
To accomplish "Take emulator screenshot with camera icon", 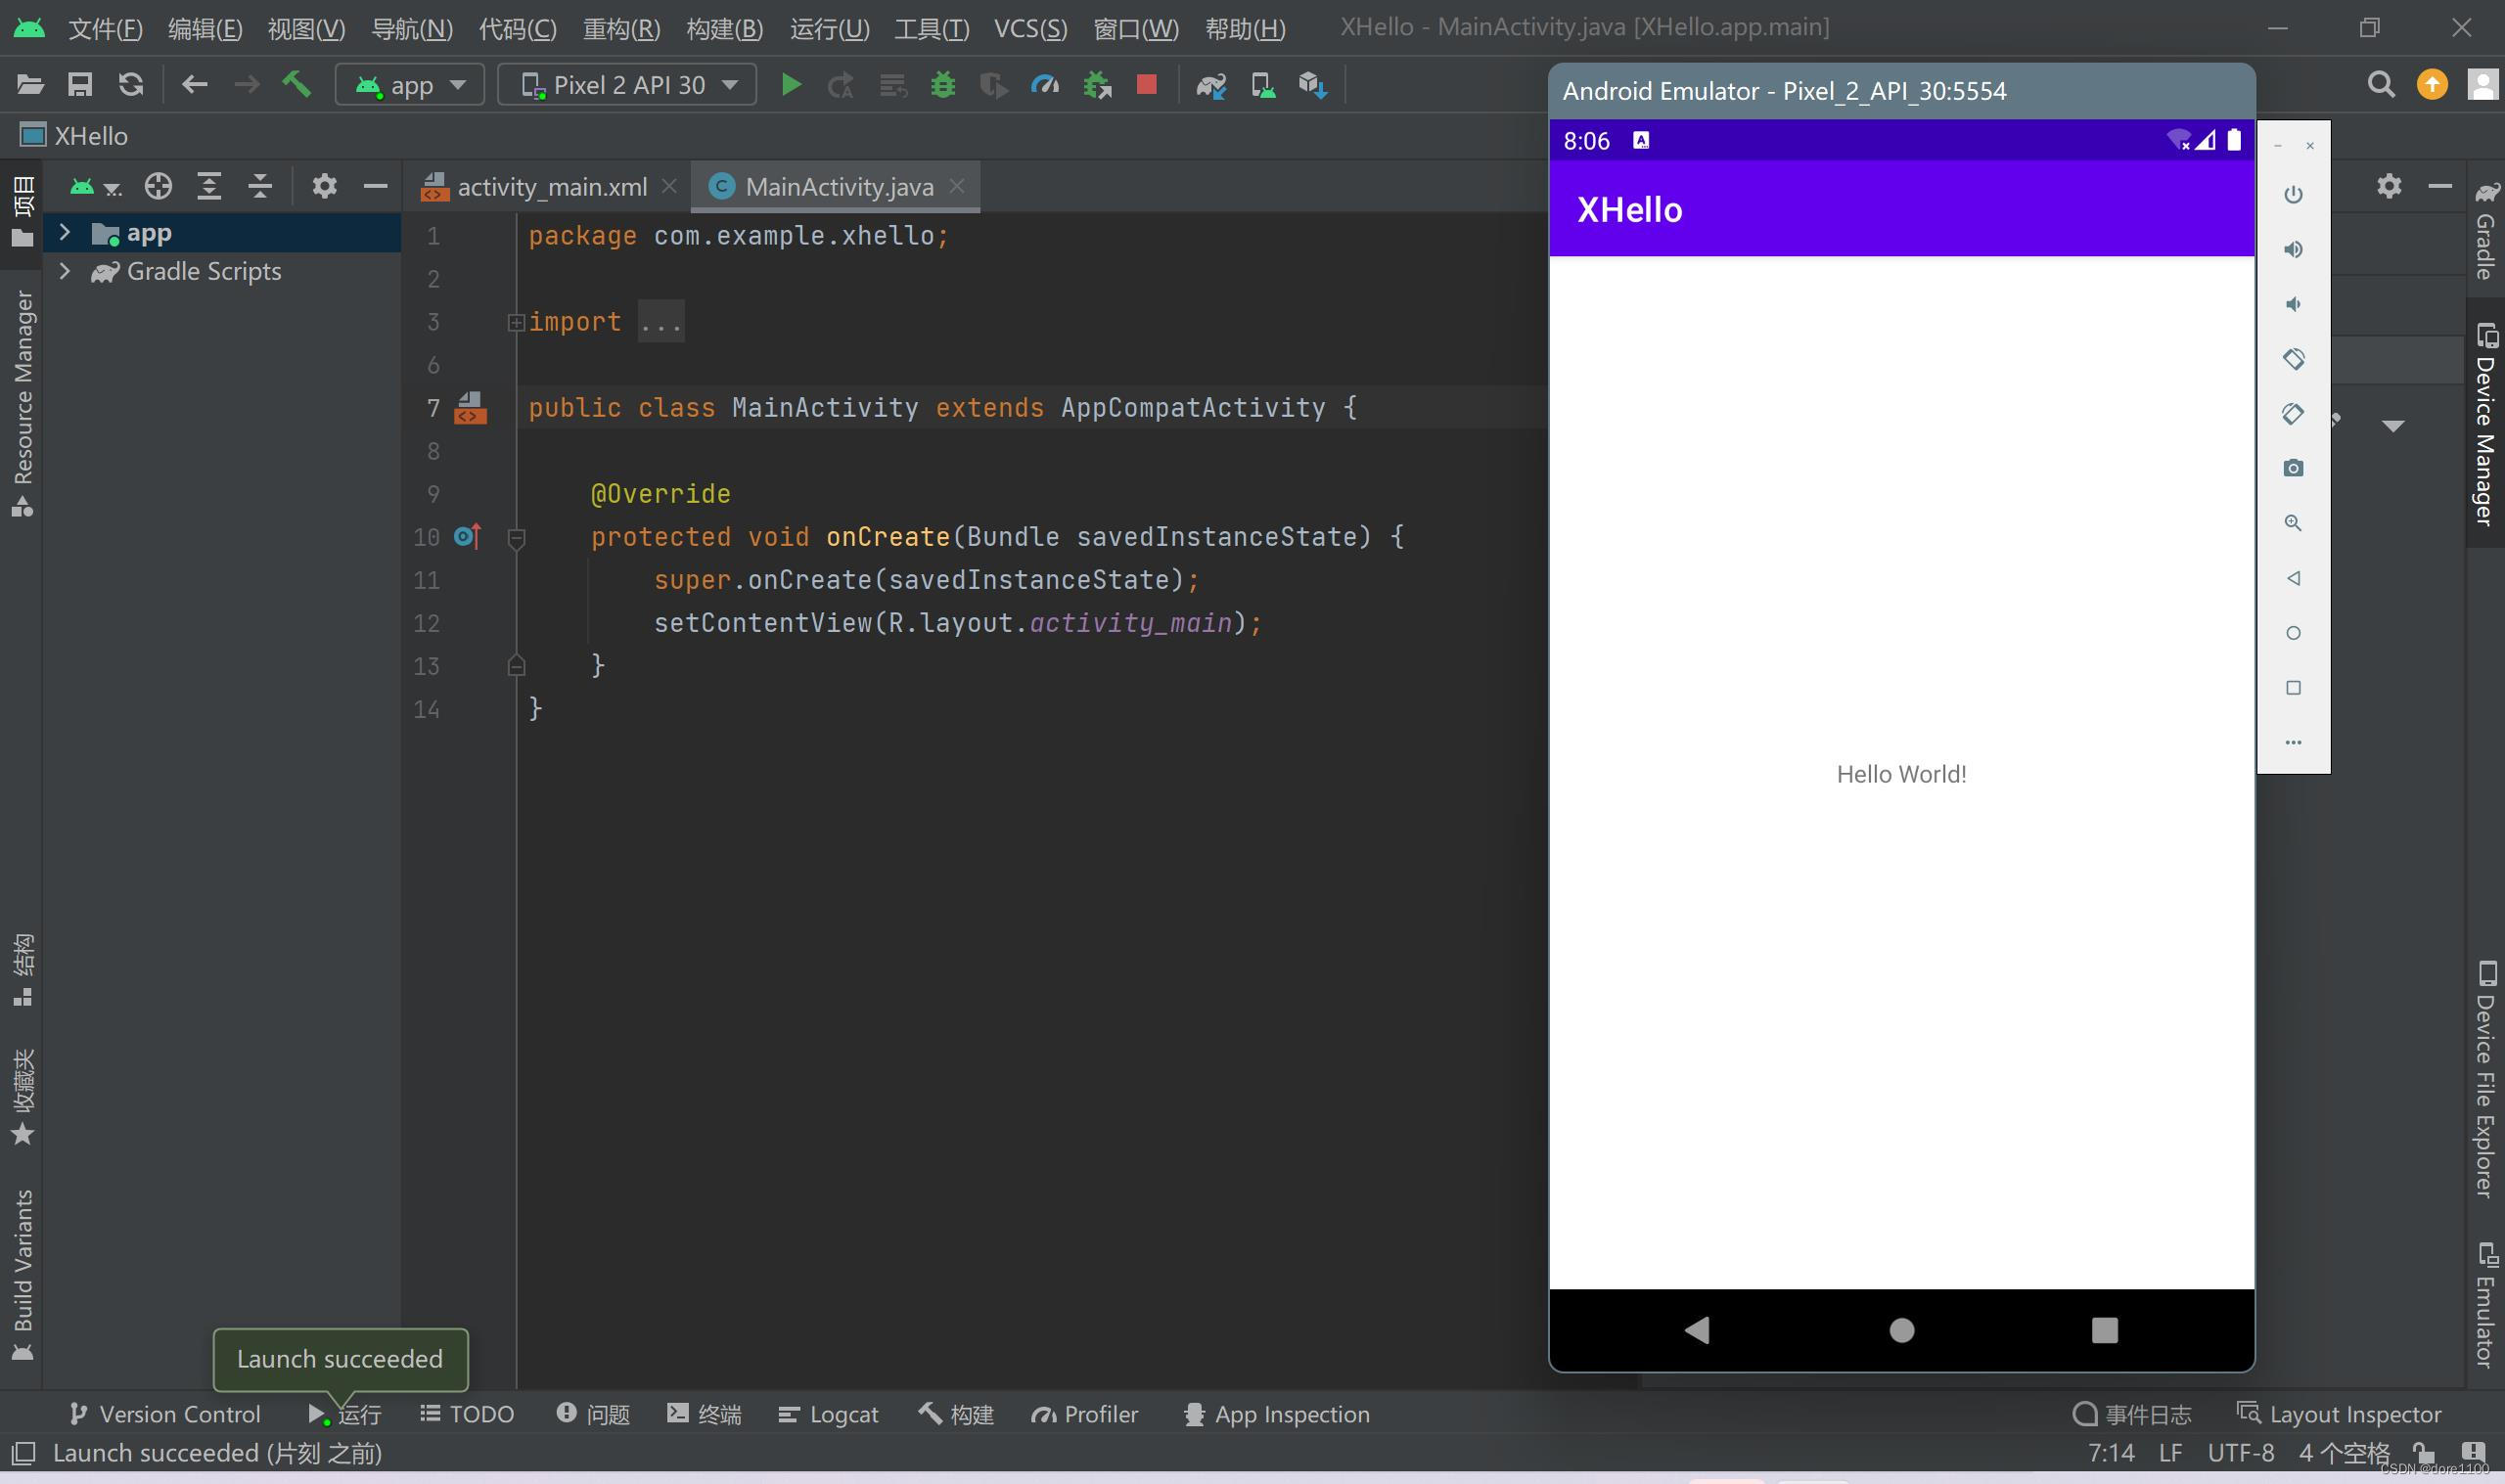I will click(2293, 468).
